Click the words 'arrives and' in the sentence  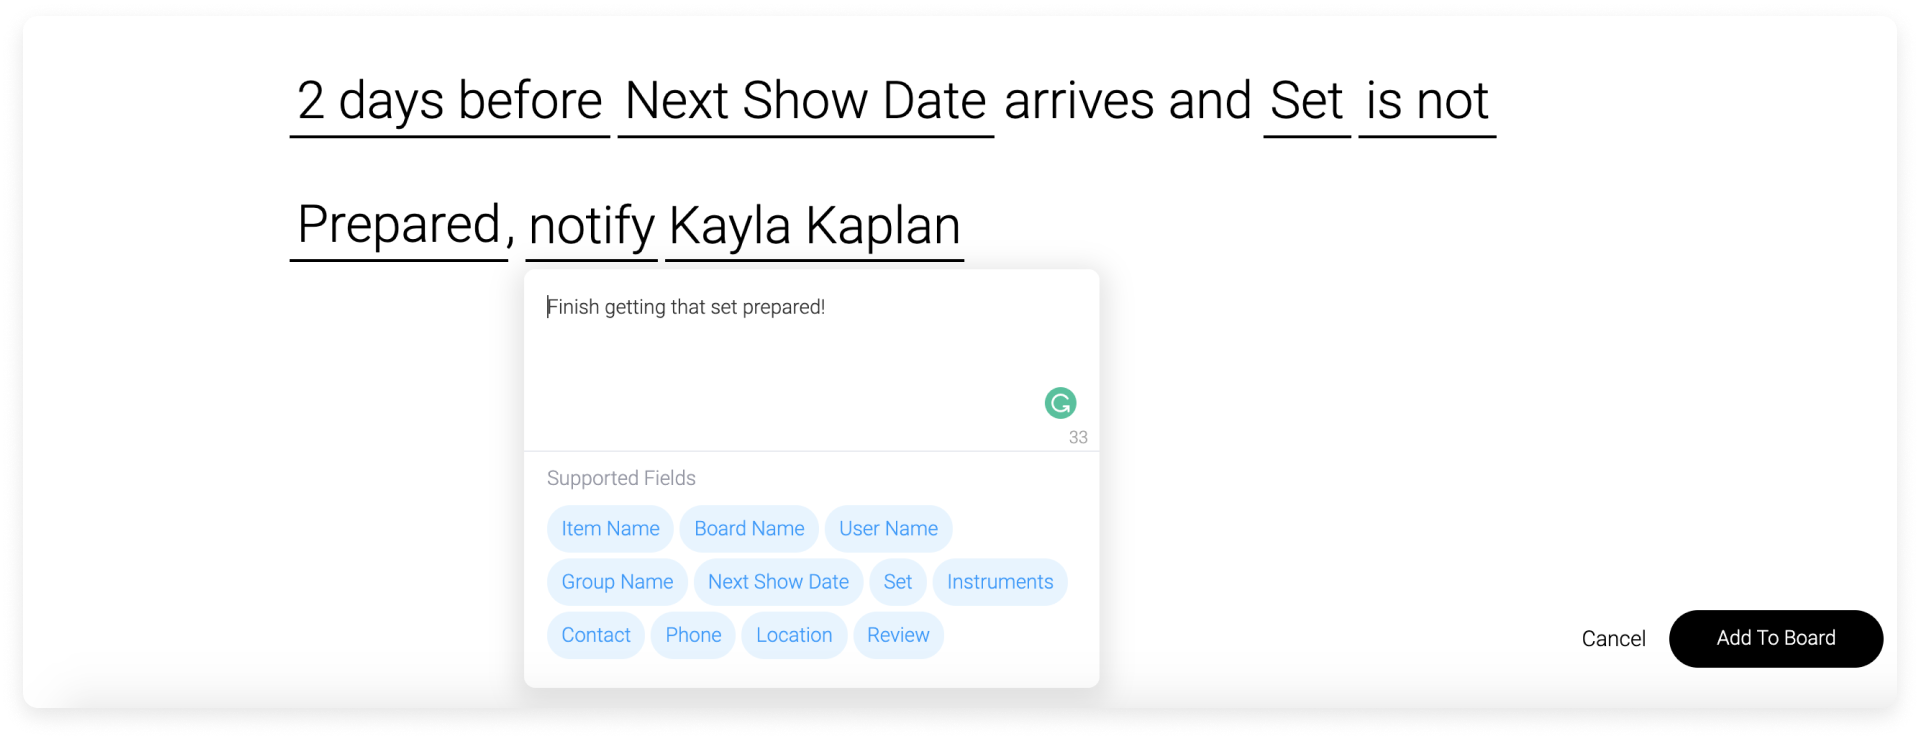[x=1128, y=102]
